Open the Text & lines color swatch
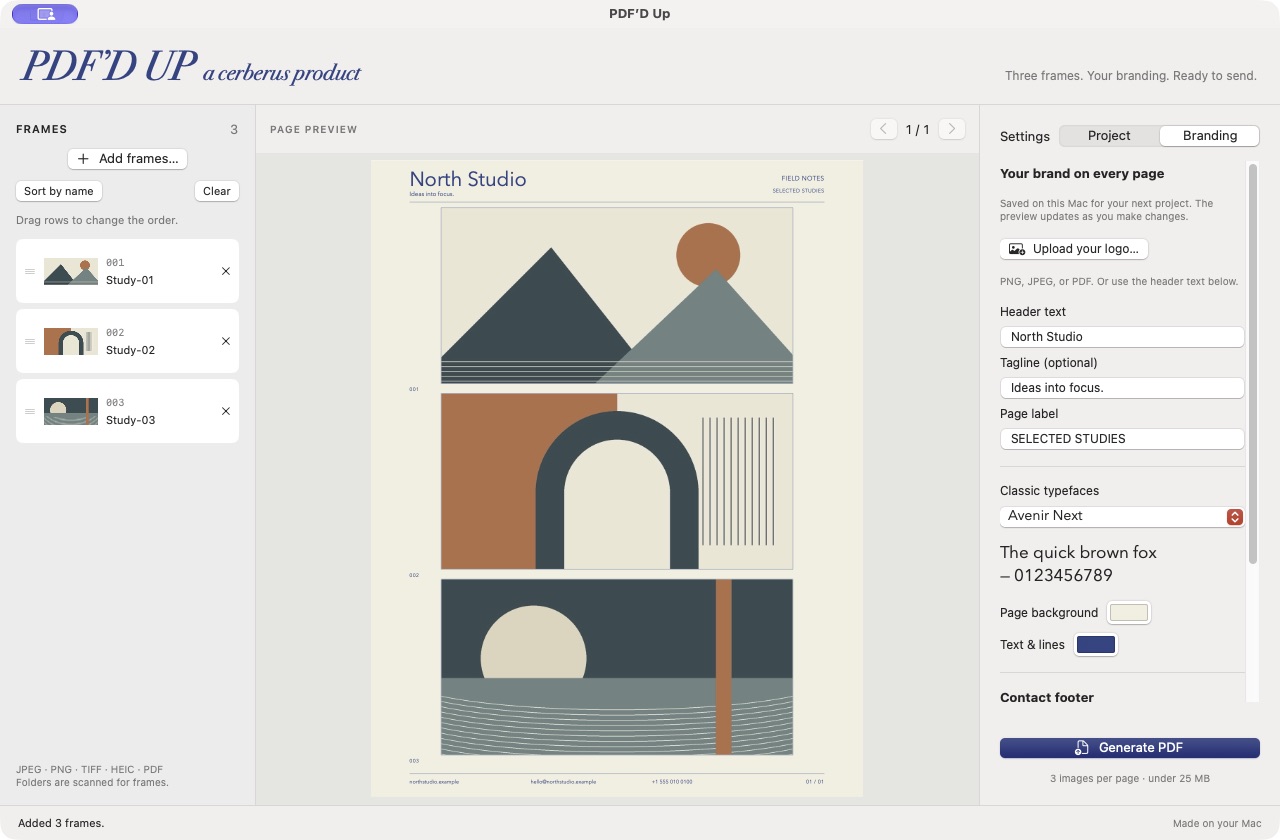Screen dimensions: 1280x840 1096,645
